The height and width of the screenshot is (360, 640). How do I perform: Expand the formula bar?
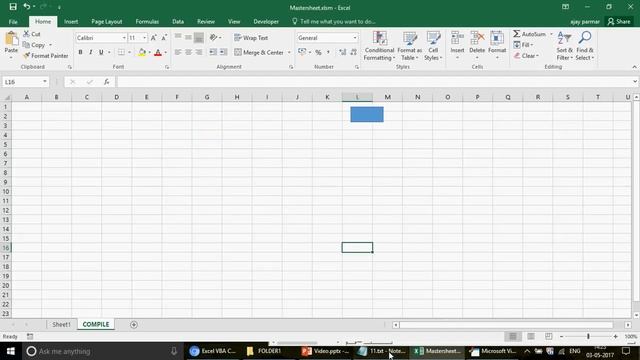(635, 82)
